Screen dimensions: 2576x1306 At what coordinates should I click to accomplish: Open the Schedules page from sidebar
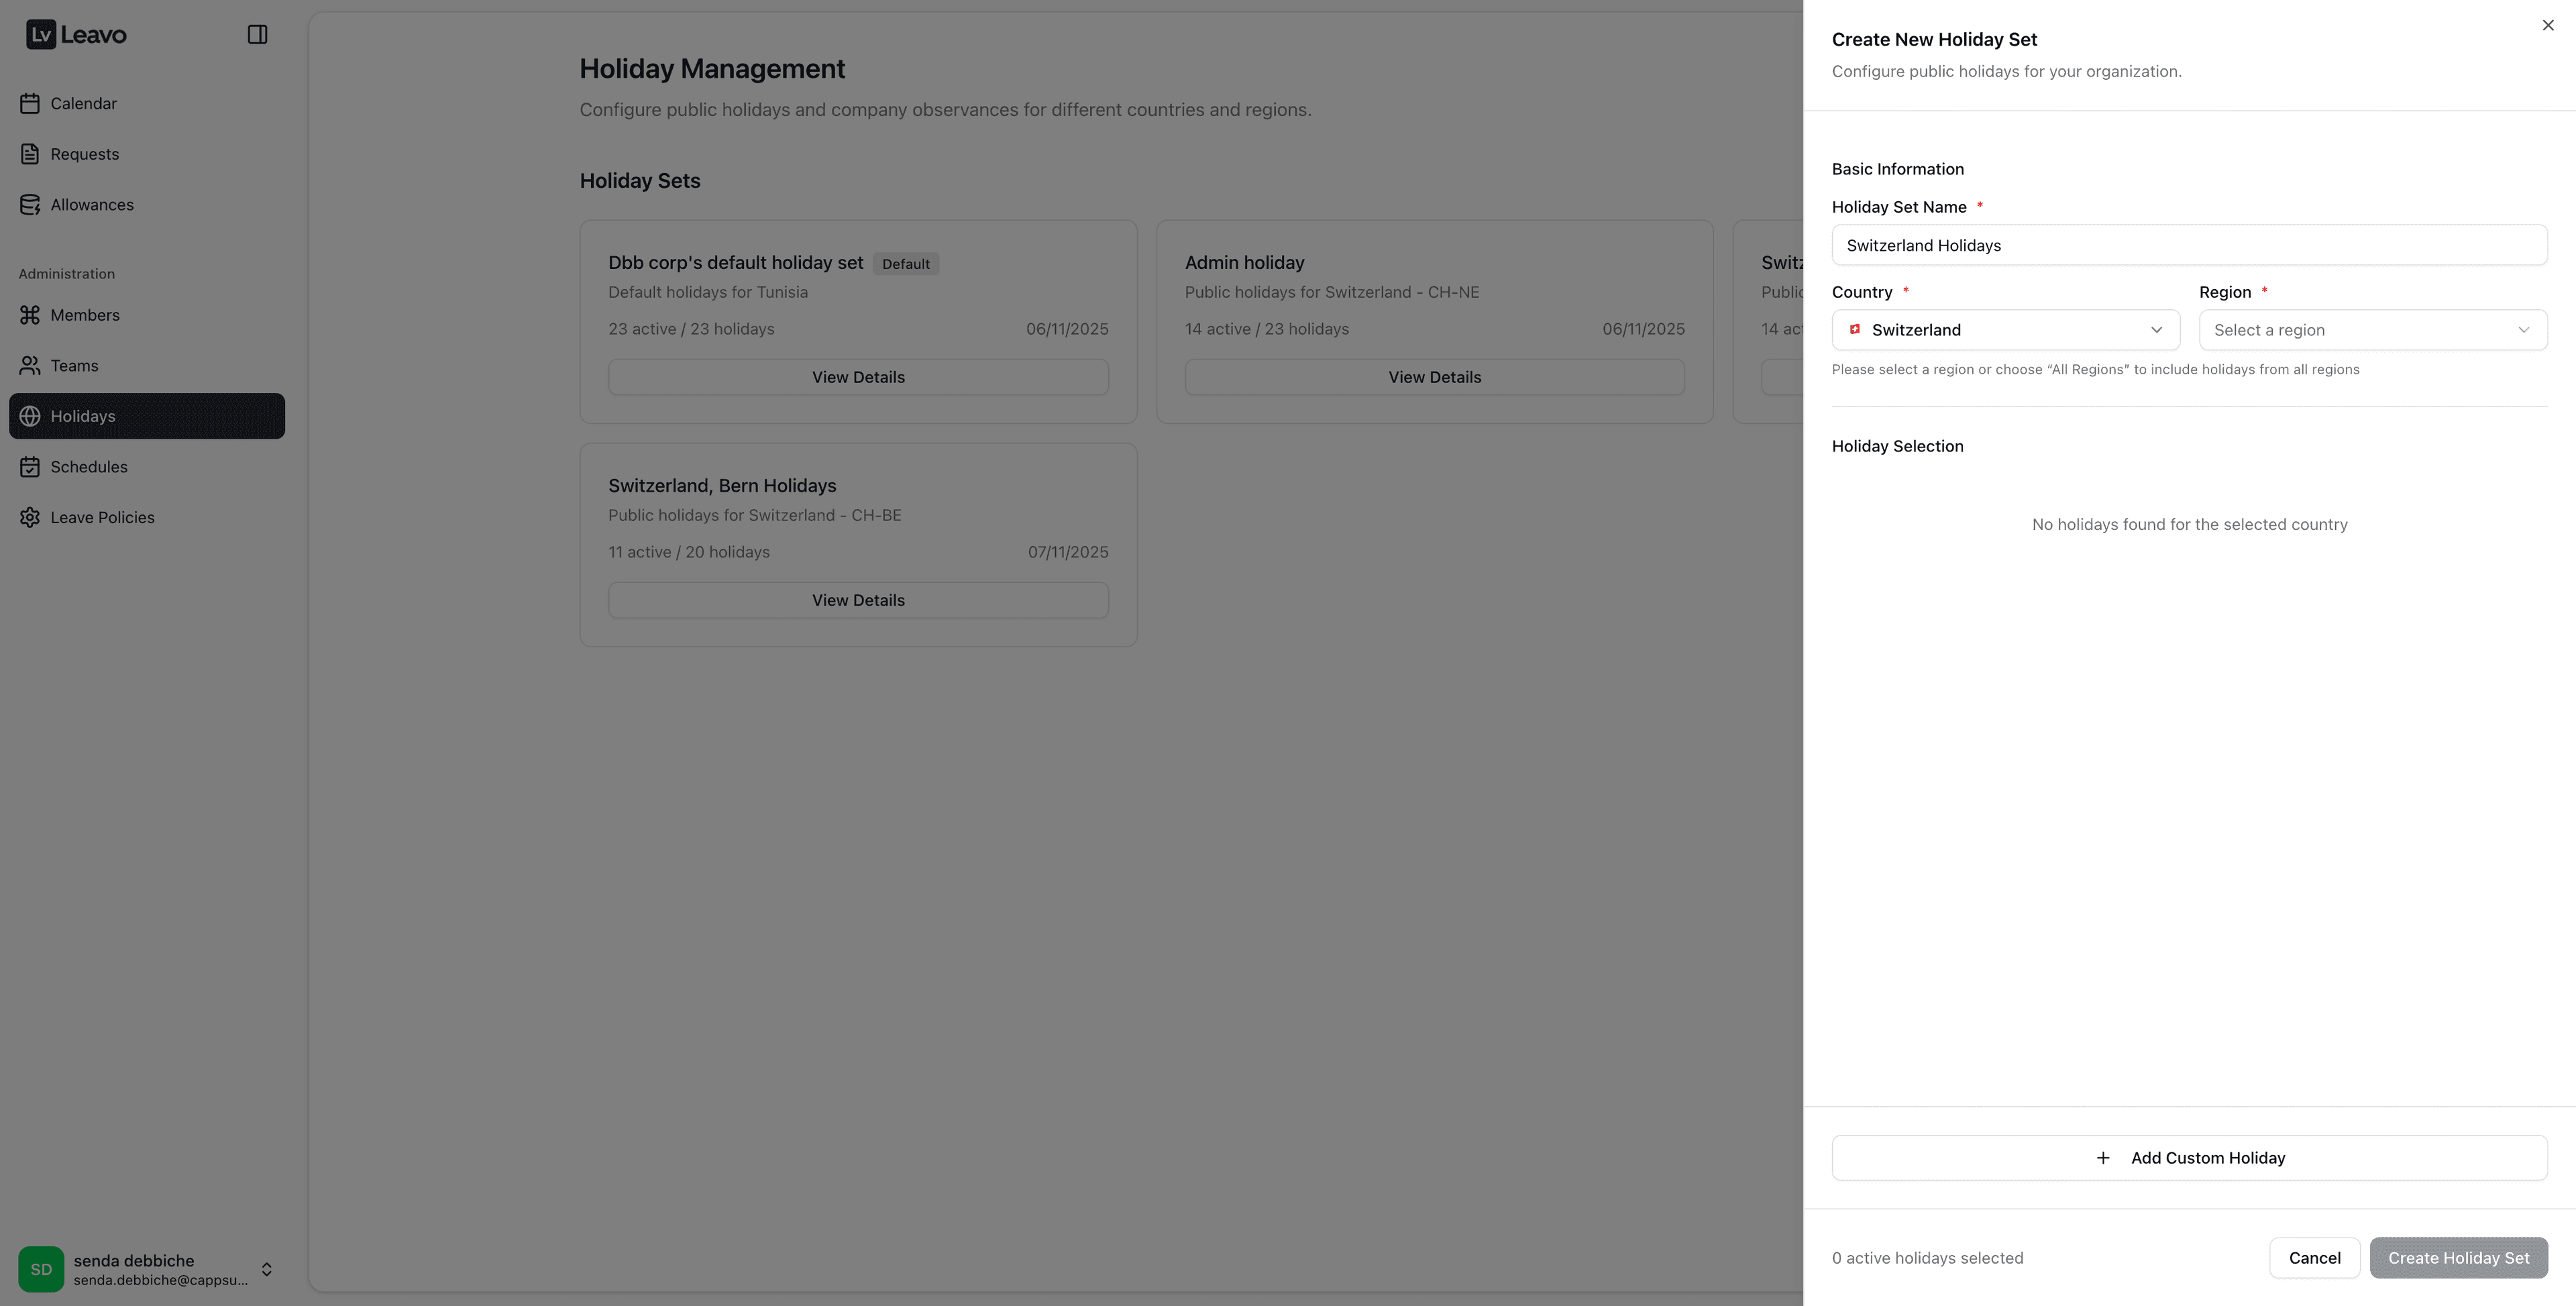tap(89, 467)
